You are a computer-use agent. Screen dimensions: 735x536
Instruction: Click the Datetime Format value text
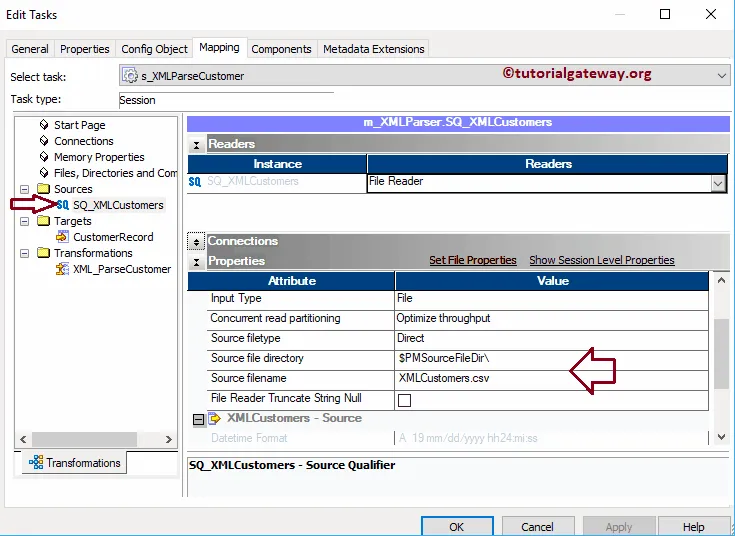468,438
